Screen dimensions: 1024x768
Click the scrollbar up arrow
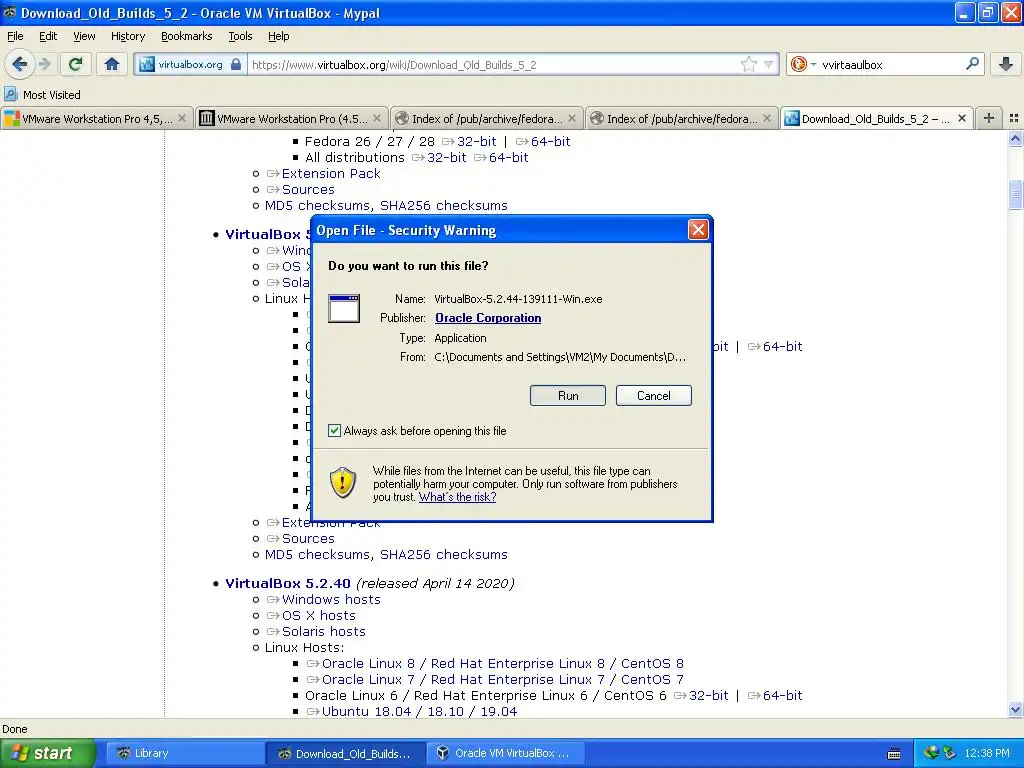click(x=1015, y=138)
